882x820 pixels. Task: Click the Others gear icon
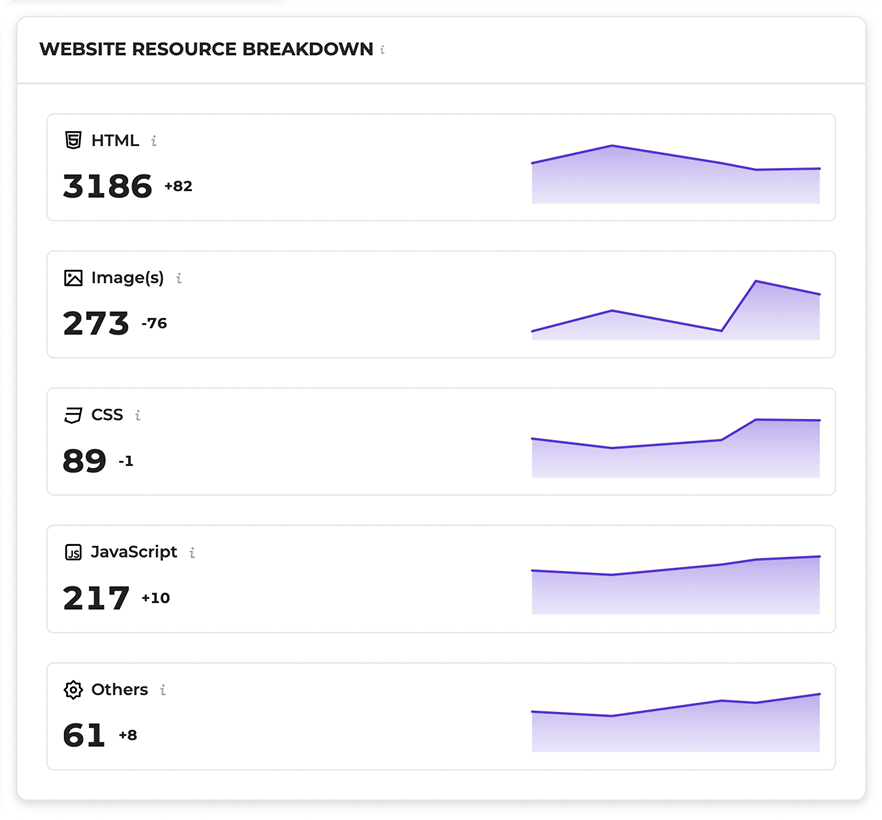[x=73, y=690]
